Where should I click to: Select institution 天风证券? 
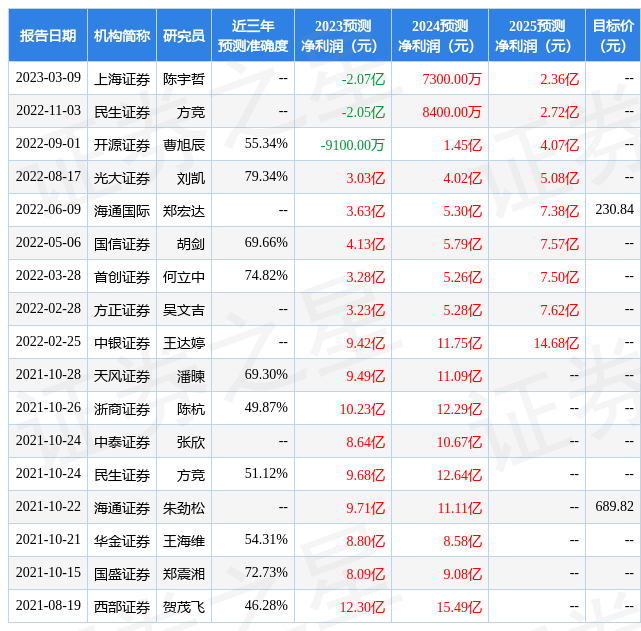122,376
